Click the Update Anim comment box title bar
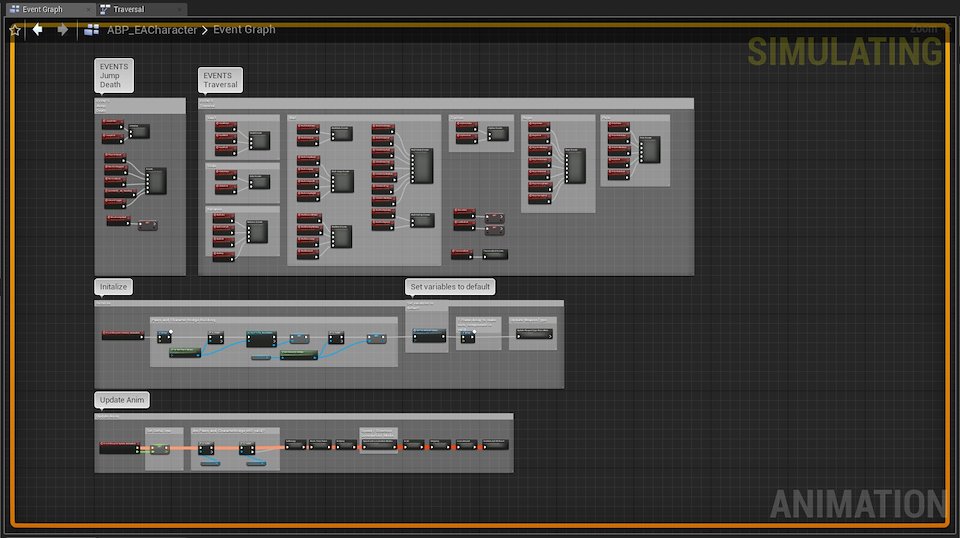Viewport: 960px width, 538px height. [304, 416]
